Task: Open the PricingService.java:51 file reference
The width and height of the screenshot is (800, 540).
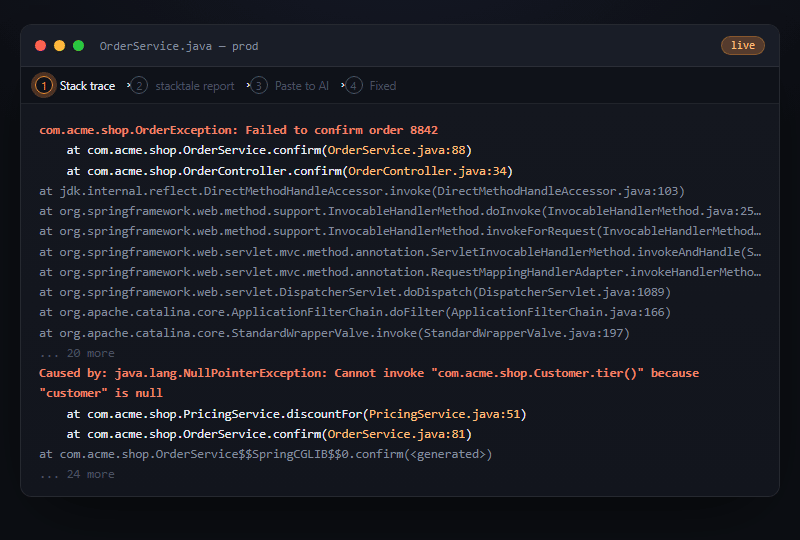Action: click(x=444, y=414)
